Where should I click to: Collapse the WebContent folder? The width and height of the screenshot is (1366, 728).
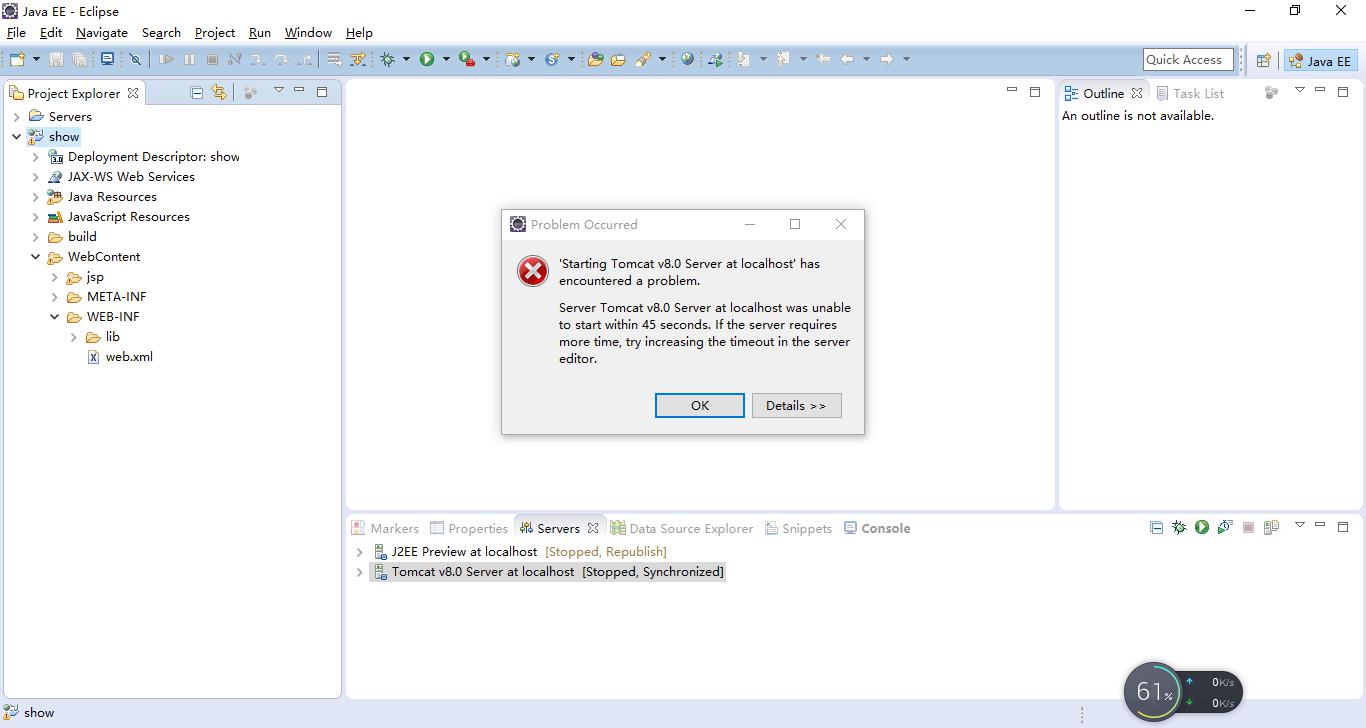(x=35, y=257)
